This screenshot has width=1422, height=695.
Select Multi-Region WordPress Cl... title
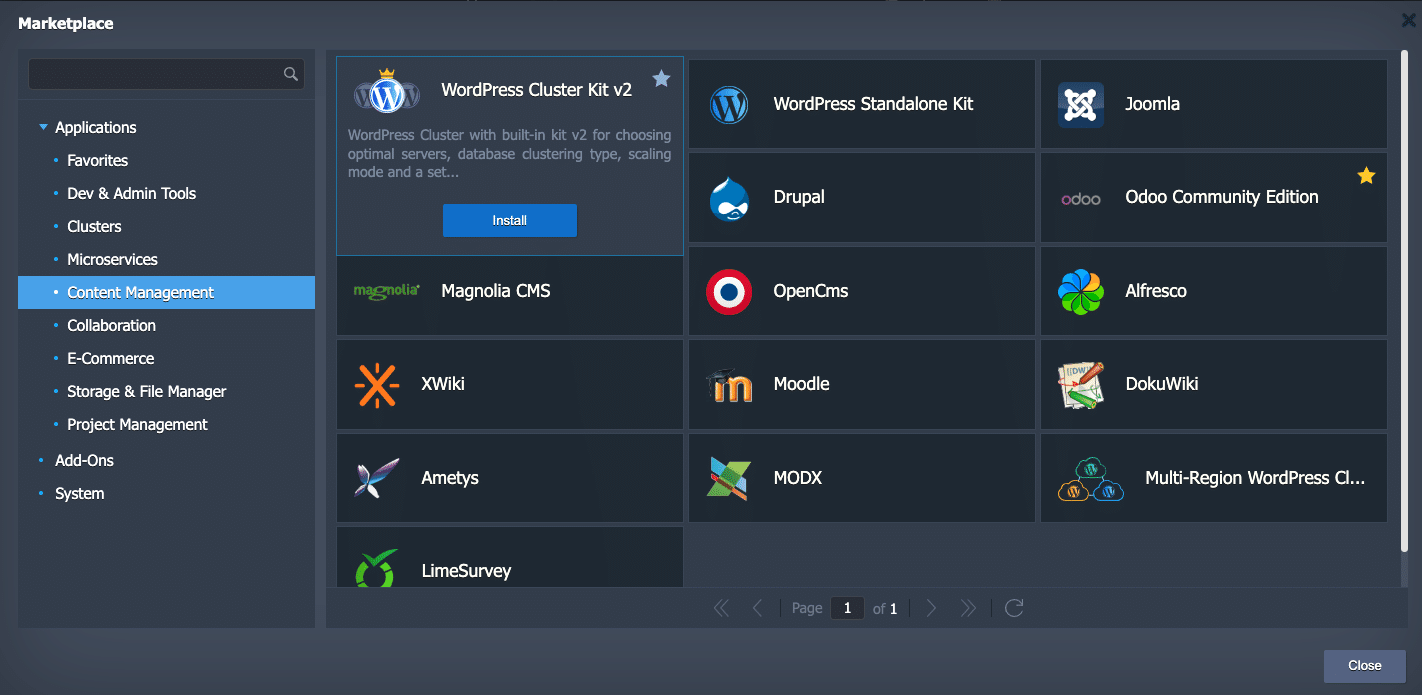1255,479
